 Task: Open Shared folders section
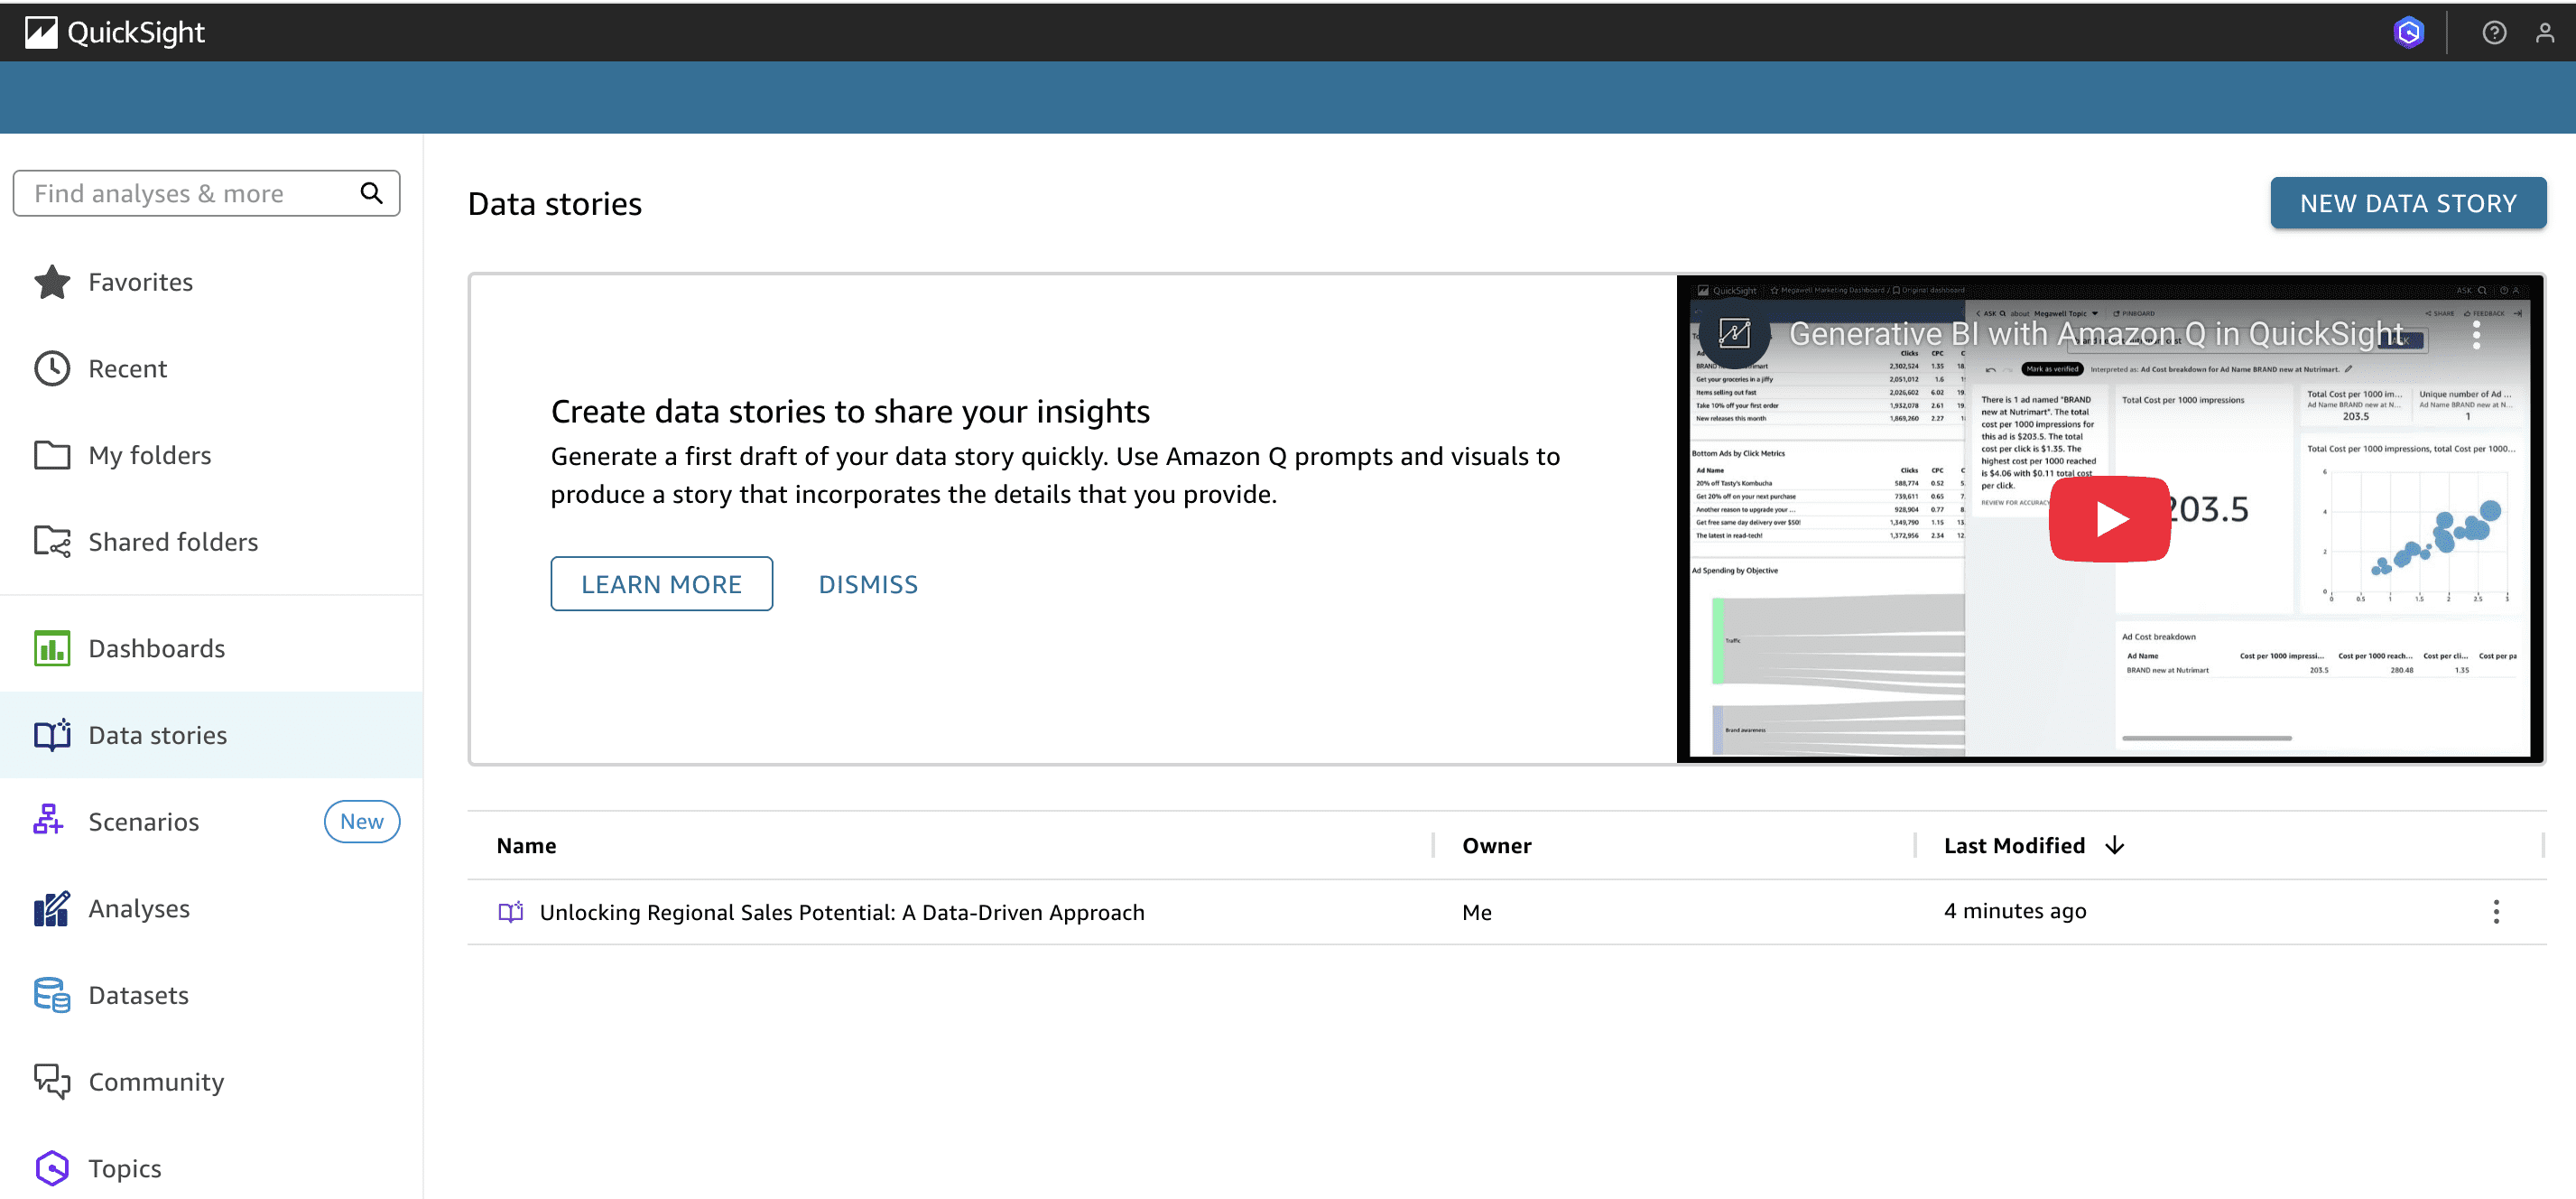pyautogui.click(x=173, y=542)
